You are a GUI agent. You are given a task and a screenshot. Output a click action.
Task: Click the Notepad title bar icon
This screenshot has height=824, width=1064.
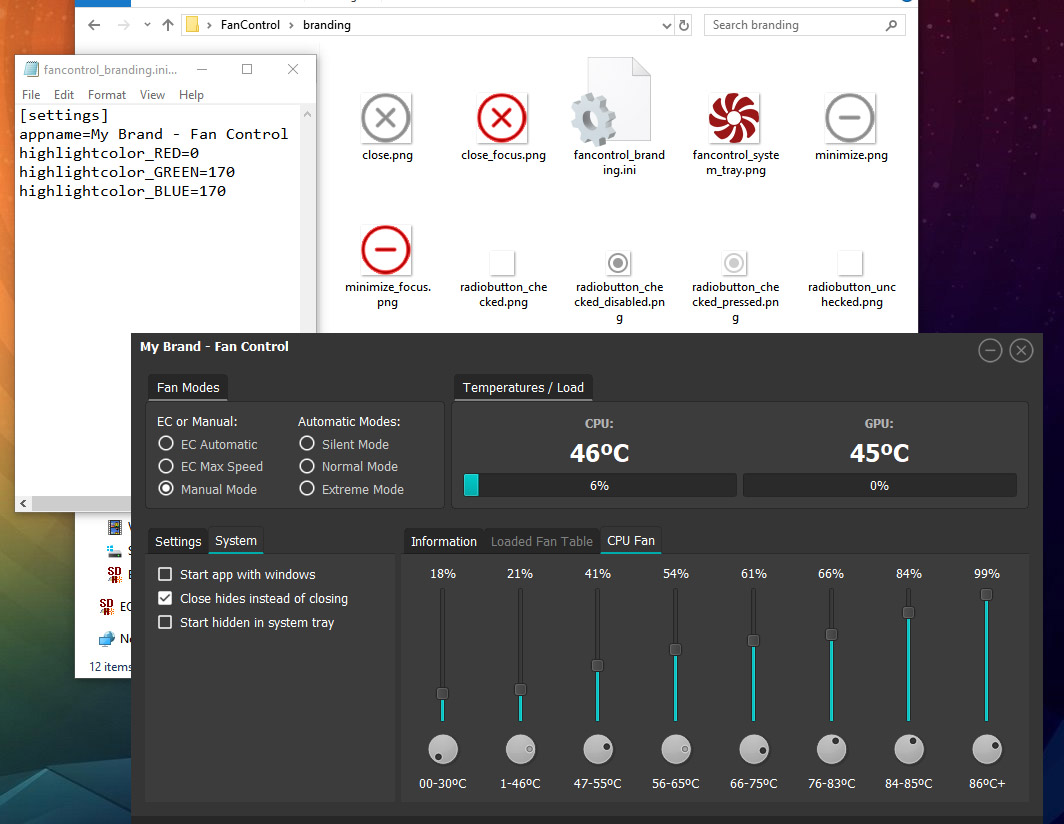(31, 69)
